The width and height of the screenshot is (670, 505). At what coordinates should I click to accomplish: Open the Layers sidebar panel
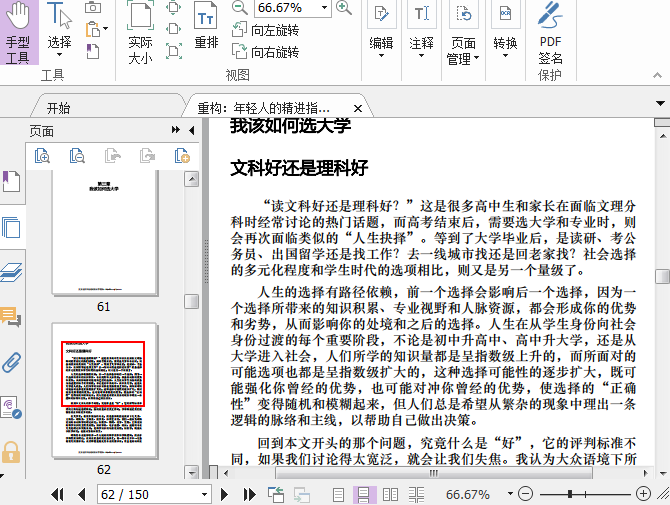point(11,272)
